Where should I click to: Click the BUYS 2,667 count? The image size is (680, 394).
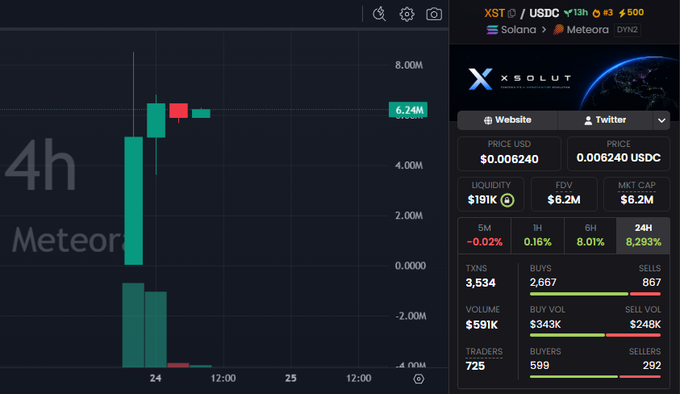coord(543,283)
